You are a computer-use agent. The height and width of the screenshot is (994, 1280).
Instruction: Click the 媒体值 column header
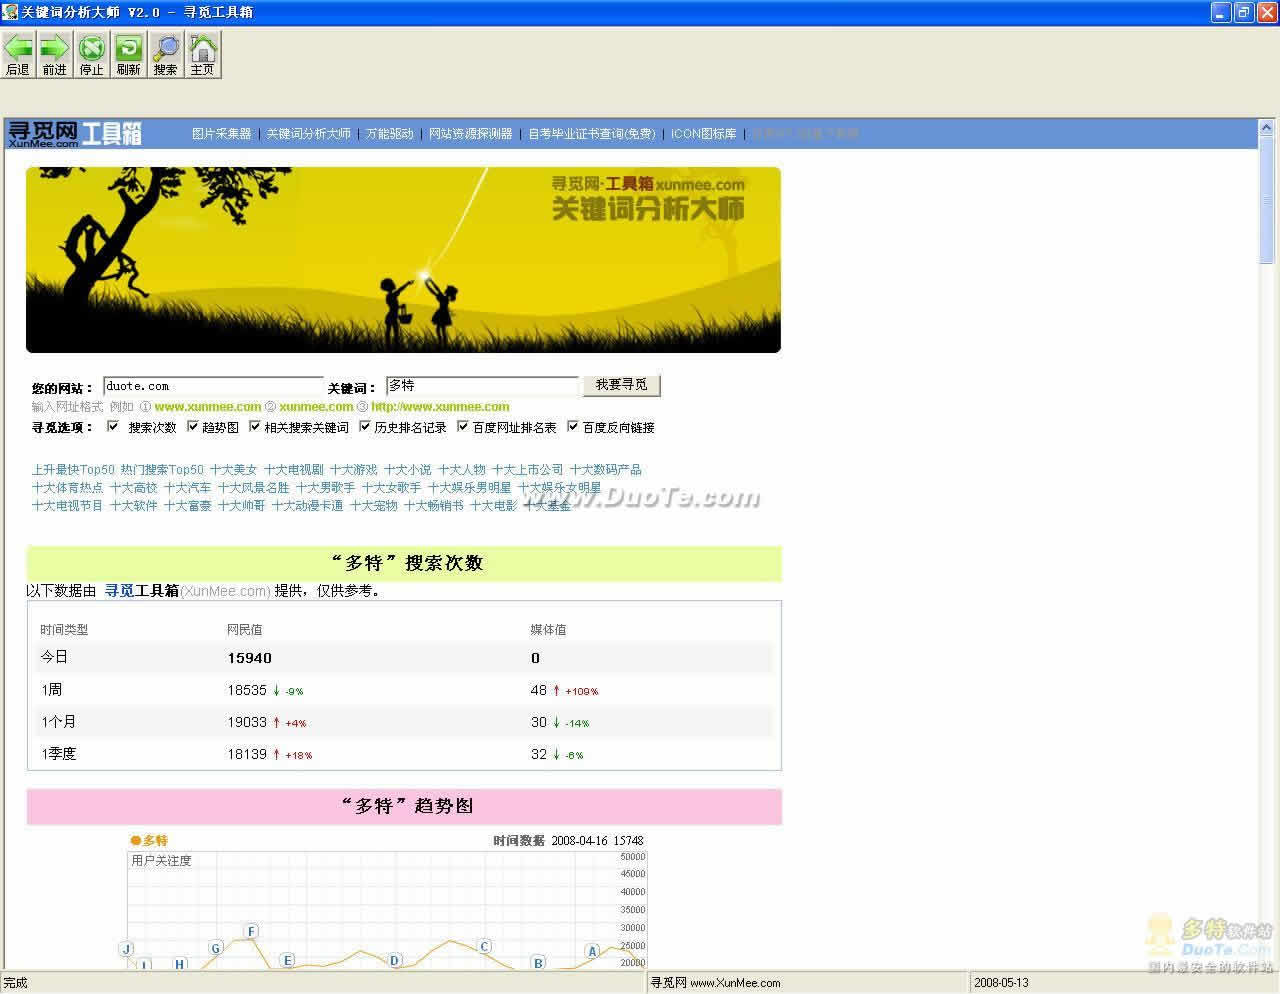pos(548,629)
